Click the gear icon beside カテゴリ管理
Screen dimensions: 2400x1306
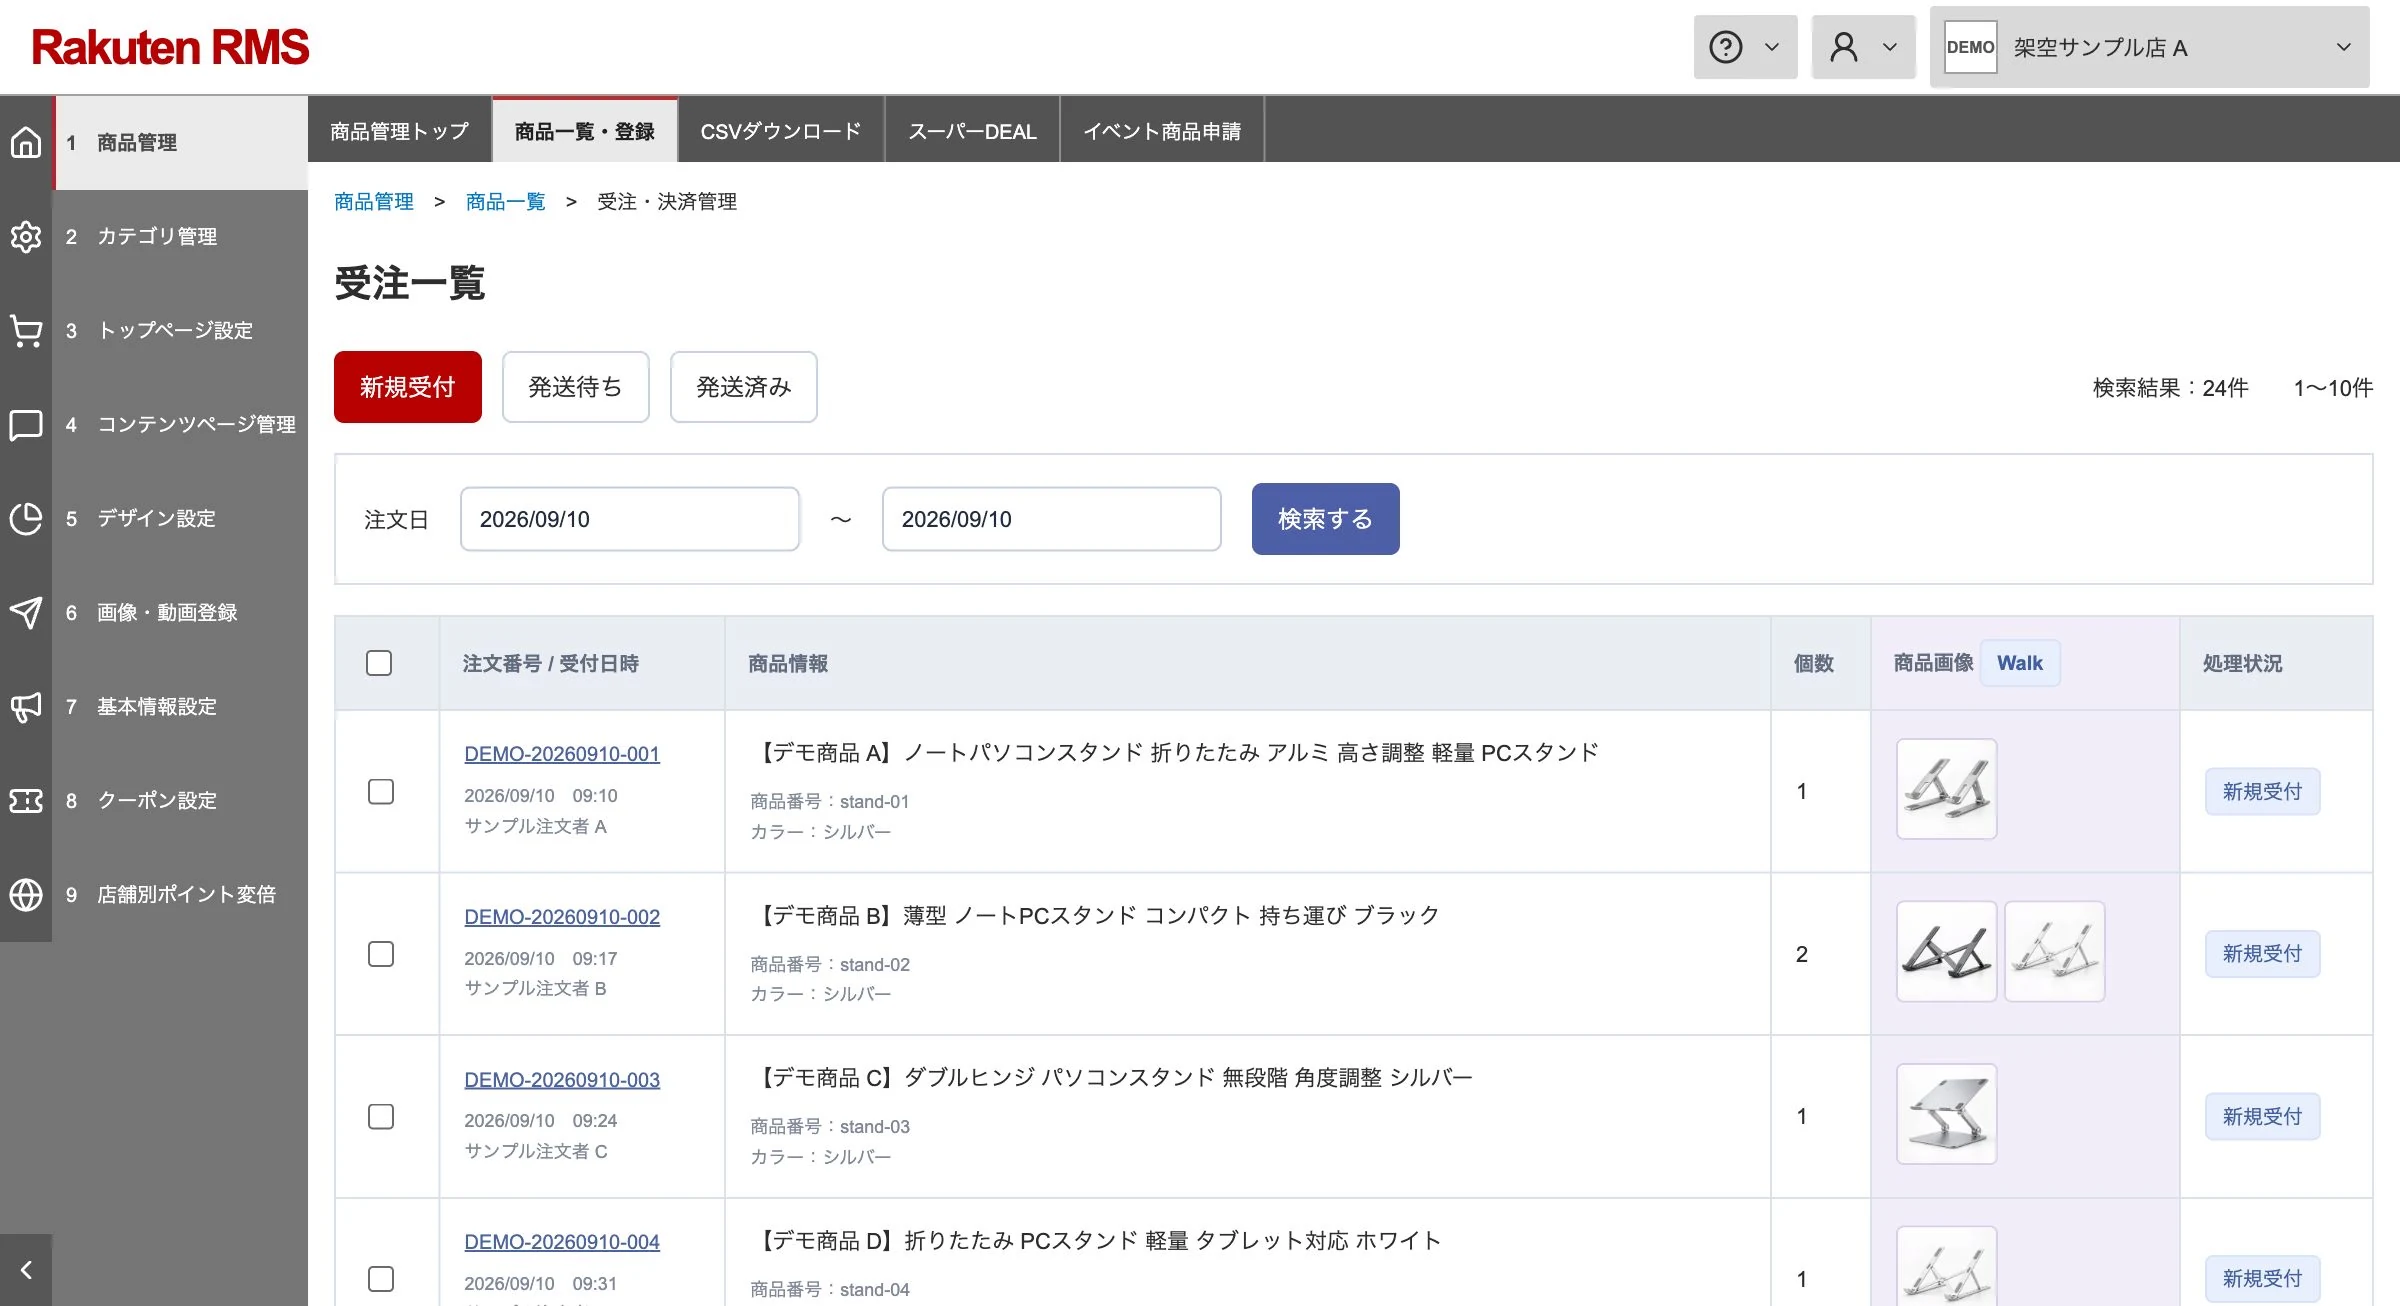[x=26, y=237]
